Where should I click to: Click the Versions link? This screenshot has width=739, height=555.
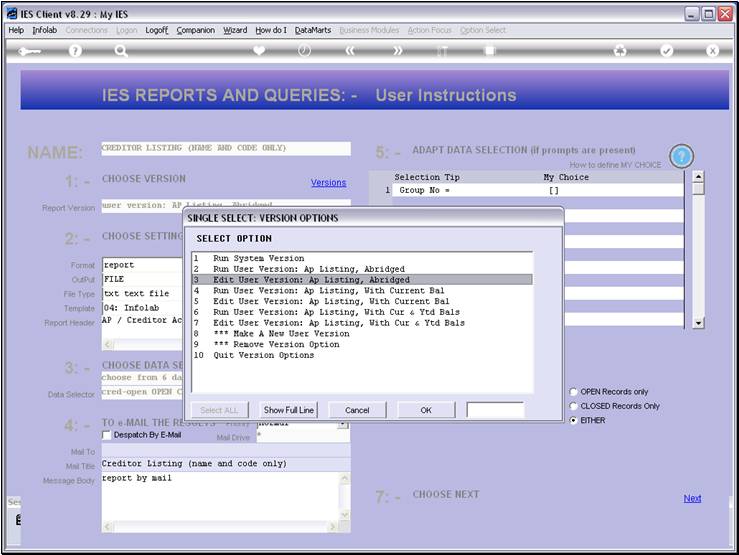328,182
